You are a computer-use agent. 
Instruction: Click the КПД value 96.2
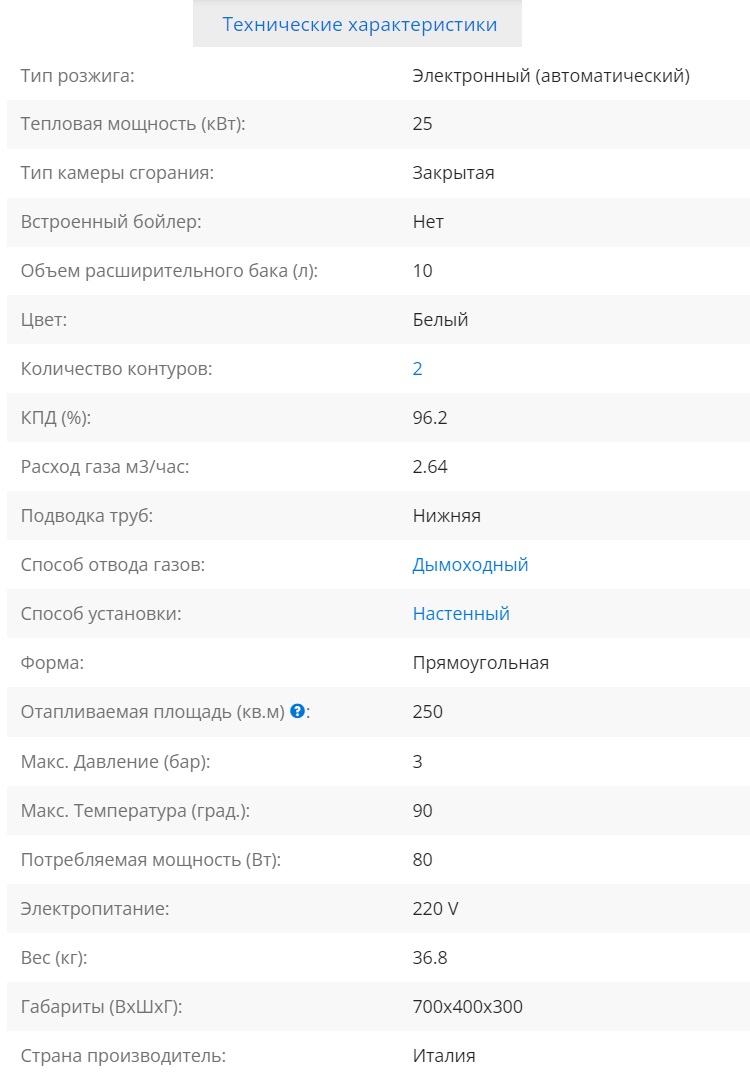(430, 418)
